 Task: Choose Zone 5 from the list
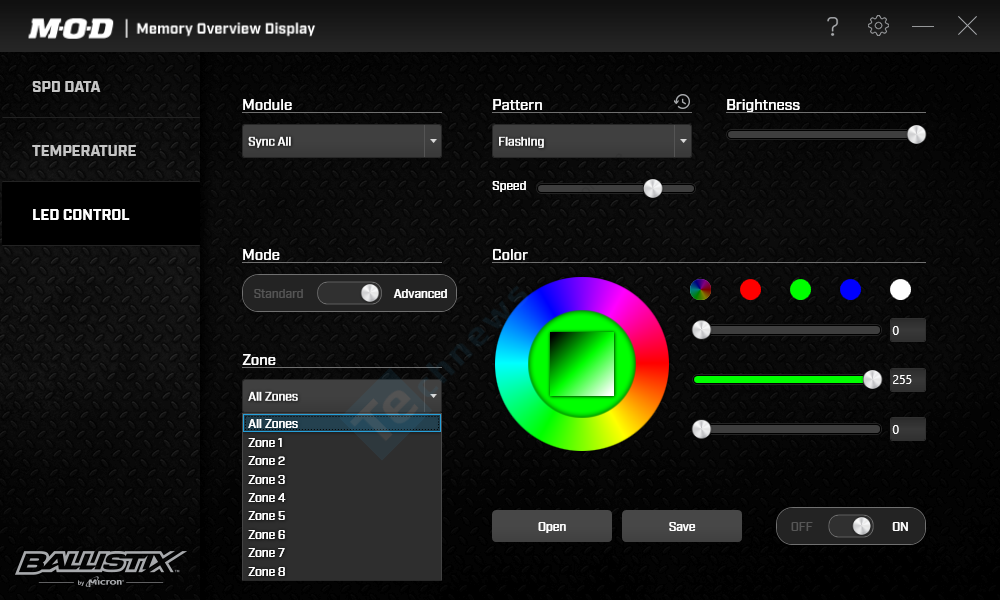point(342,516)
